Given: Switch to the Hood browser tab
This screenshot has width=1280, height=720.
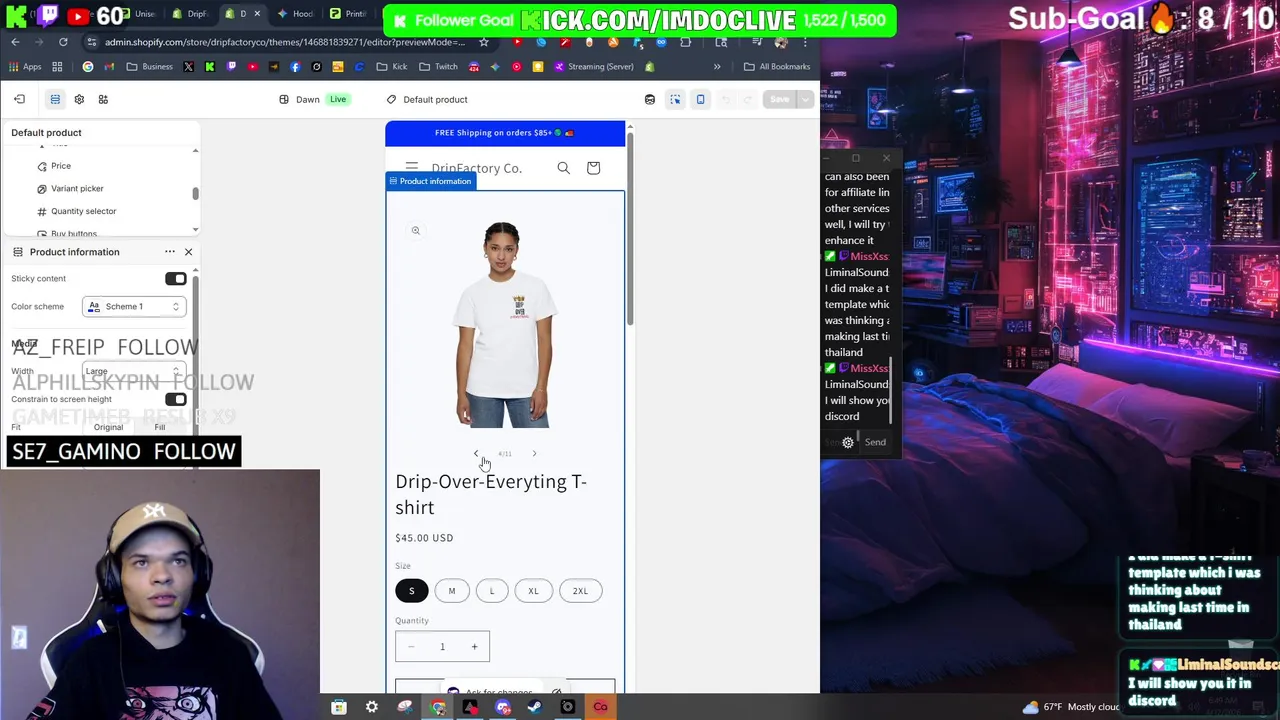Looking at the screenshot, I should [x=296, y=14].
